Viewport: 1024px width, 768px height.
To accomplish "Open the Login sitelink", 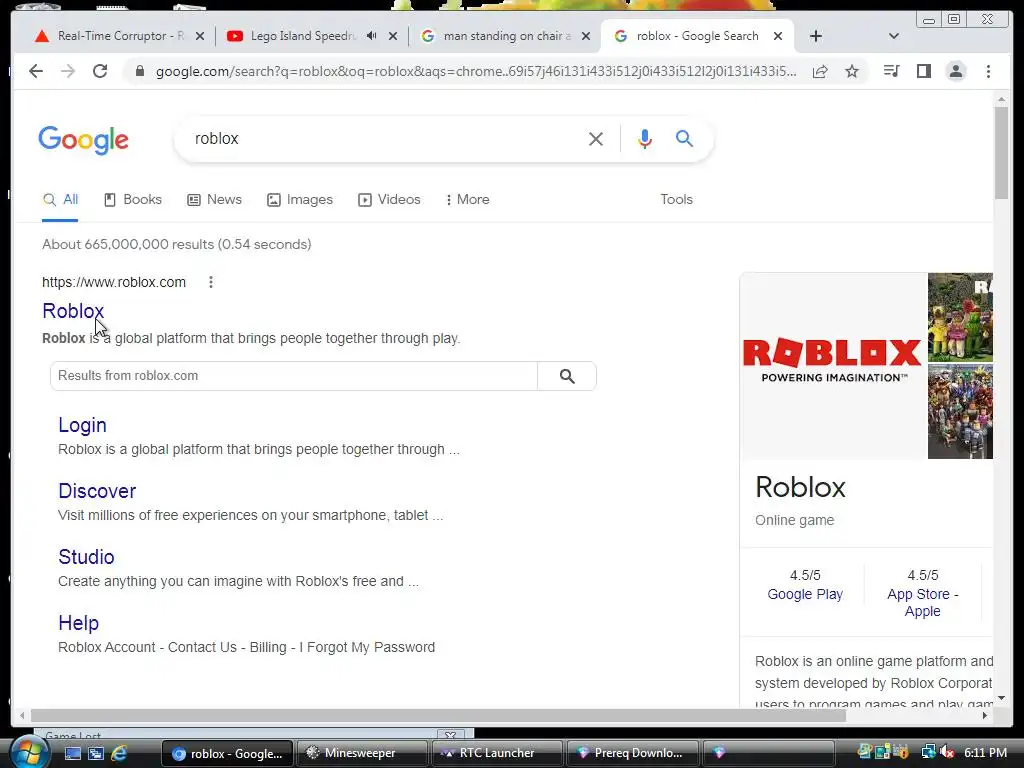I will 82,425.
